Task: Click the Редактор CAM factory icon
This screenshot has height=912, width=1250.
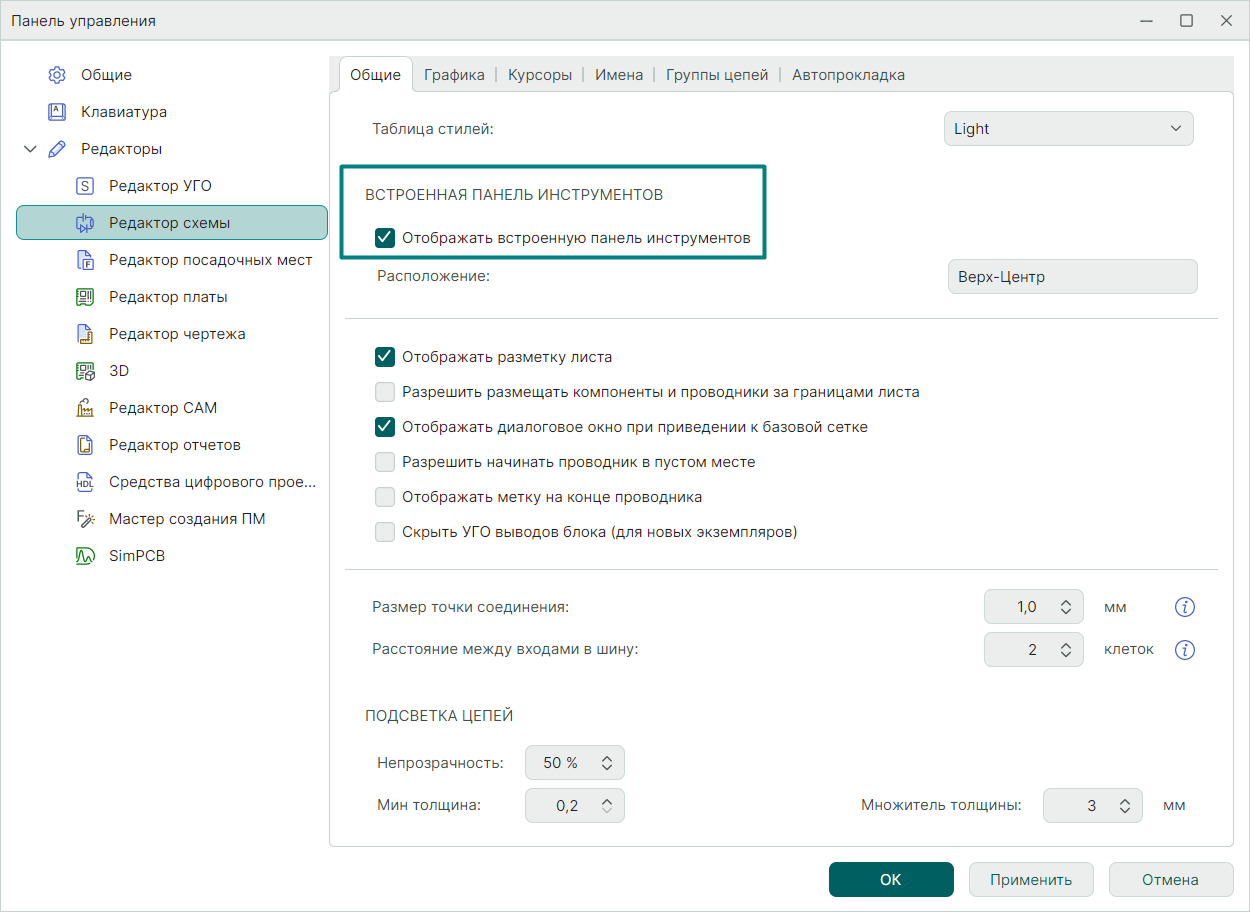Action: point(85,408)
